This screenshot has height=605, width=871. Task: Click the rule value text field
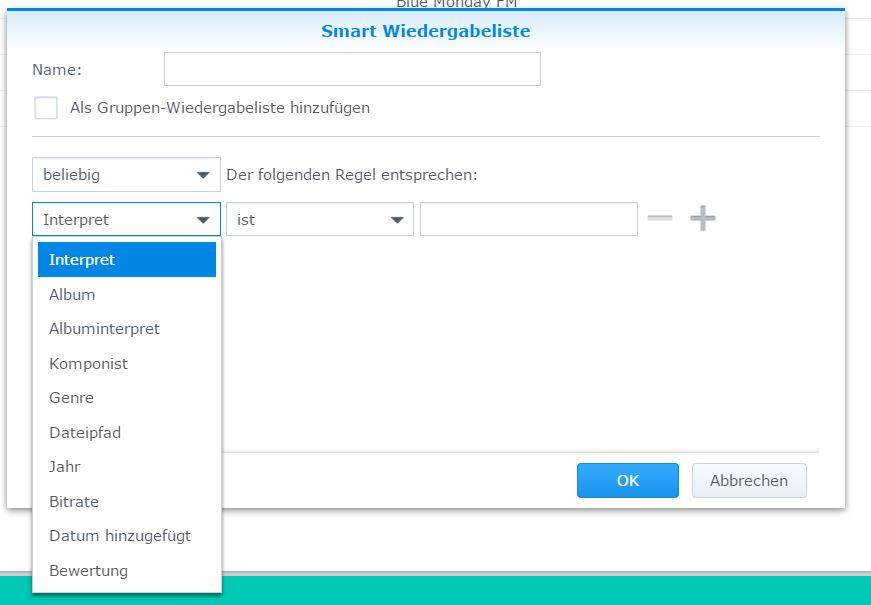point(529,219)
